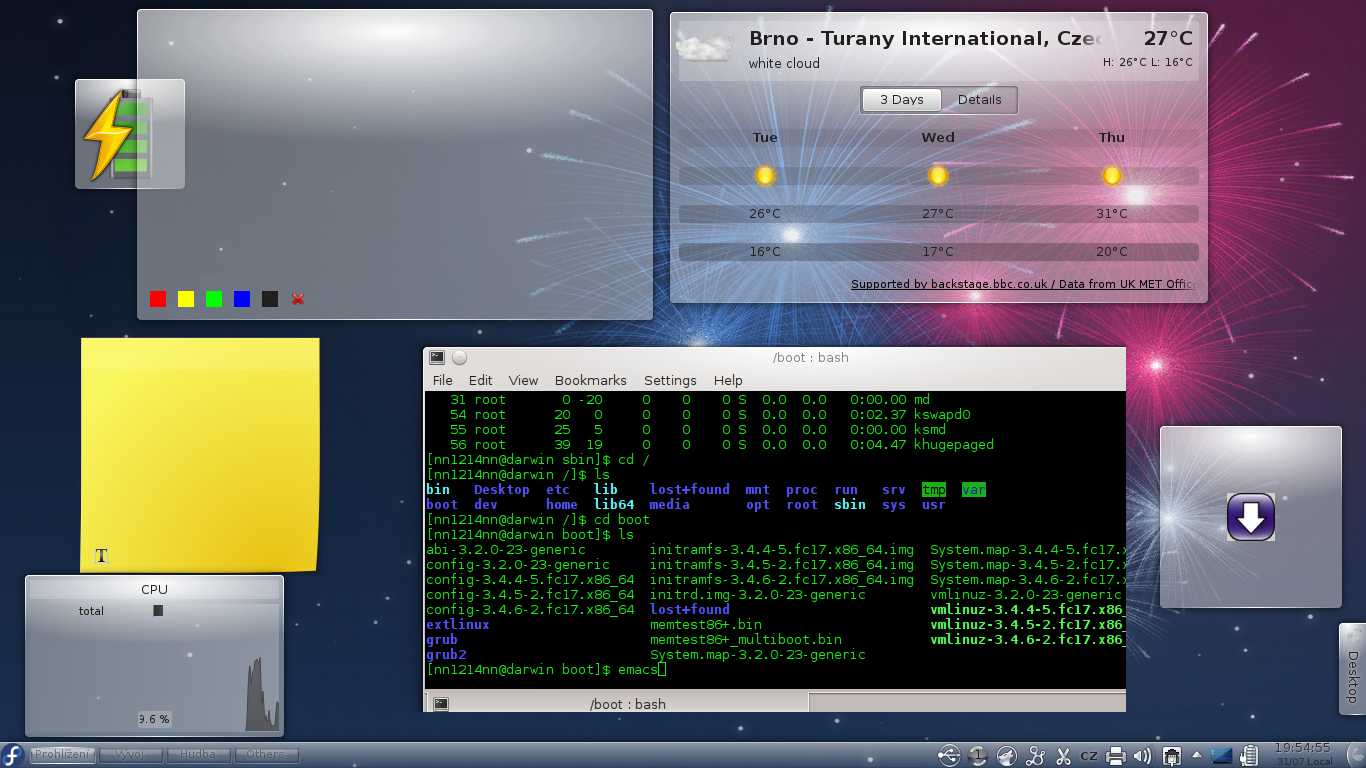This screenshot has height=768, width=1366.
Task: Pick the red color swatch
Action: coord(158,299)
